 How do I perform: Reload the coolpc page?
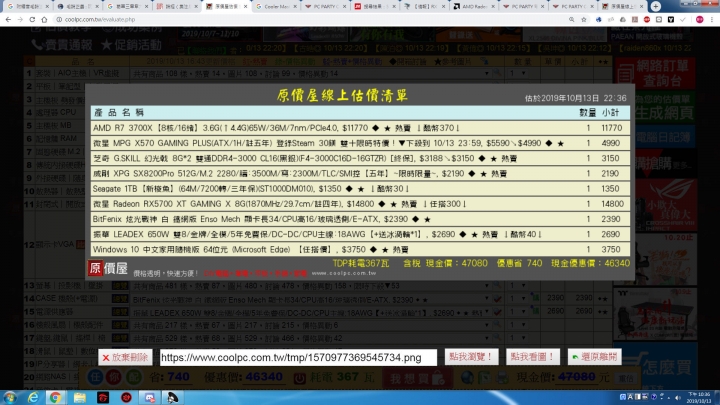(x=32, y=20)
